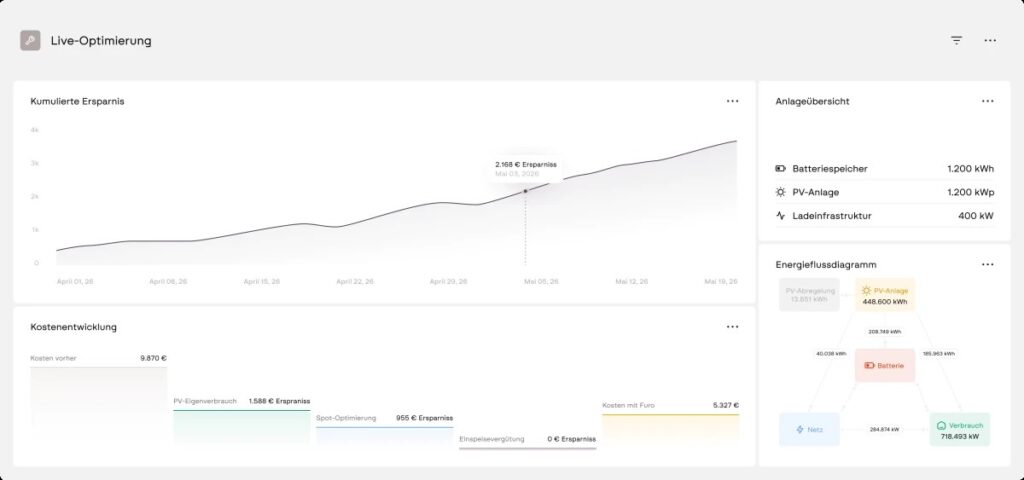The image size is (1024, 480).
Task: Click the 448.600 kWh PV value
Action: tap(885, 302)
